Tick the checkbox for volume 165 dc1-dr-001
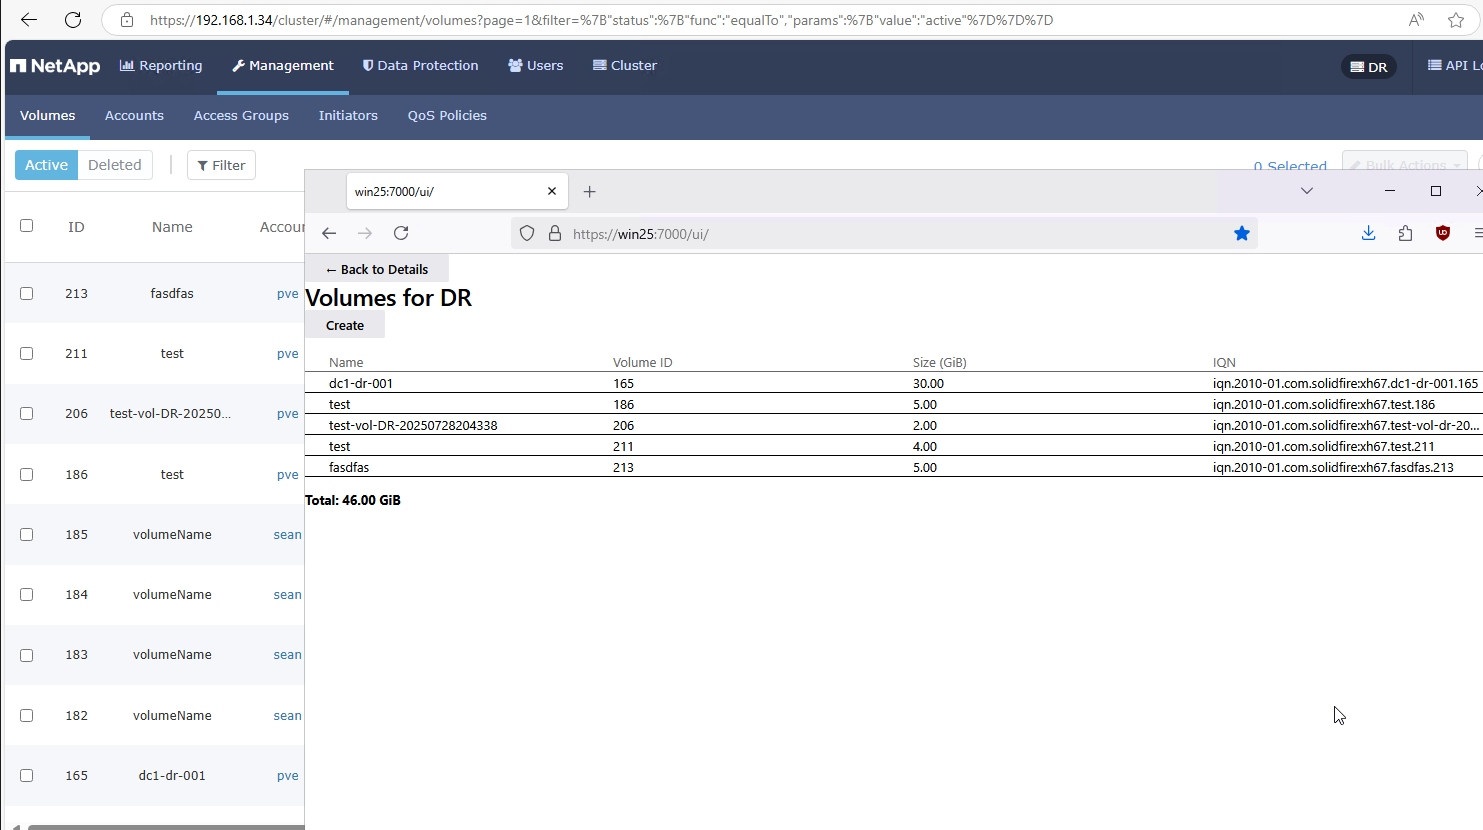This screenshot has width=1483, height=830. (27, 775)
